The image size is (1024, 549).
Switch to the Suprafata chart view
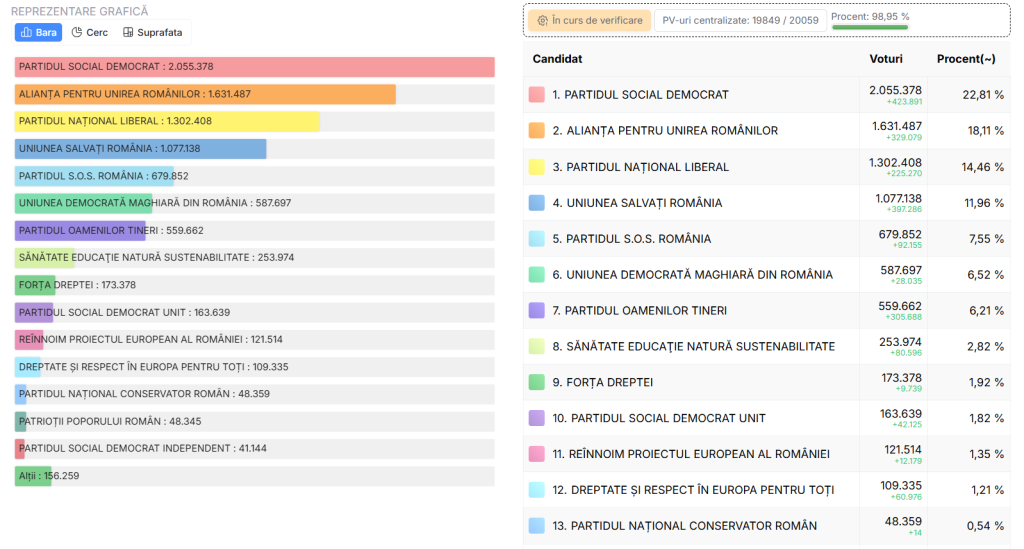pos(152,32)
